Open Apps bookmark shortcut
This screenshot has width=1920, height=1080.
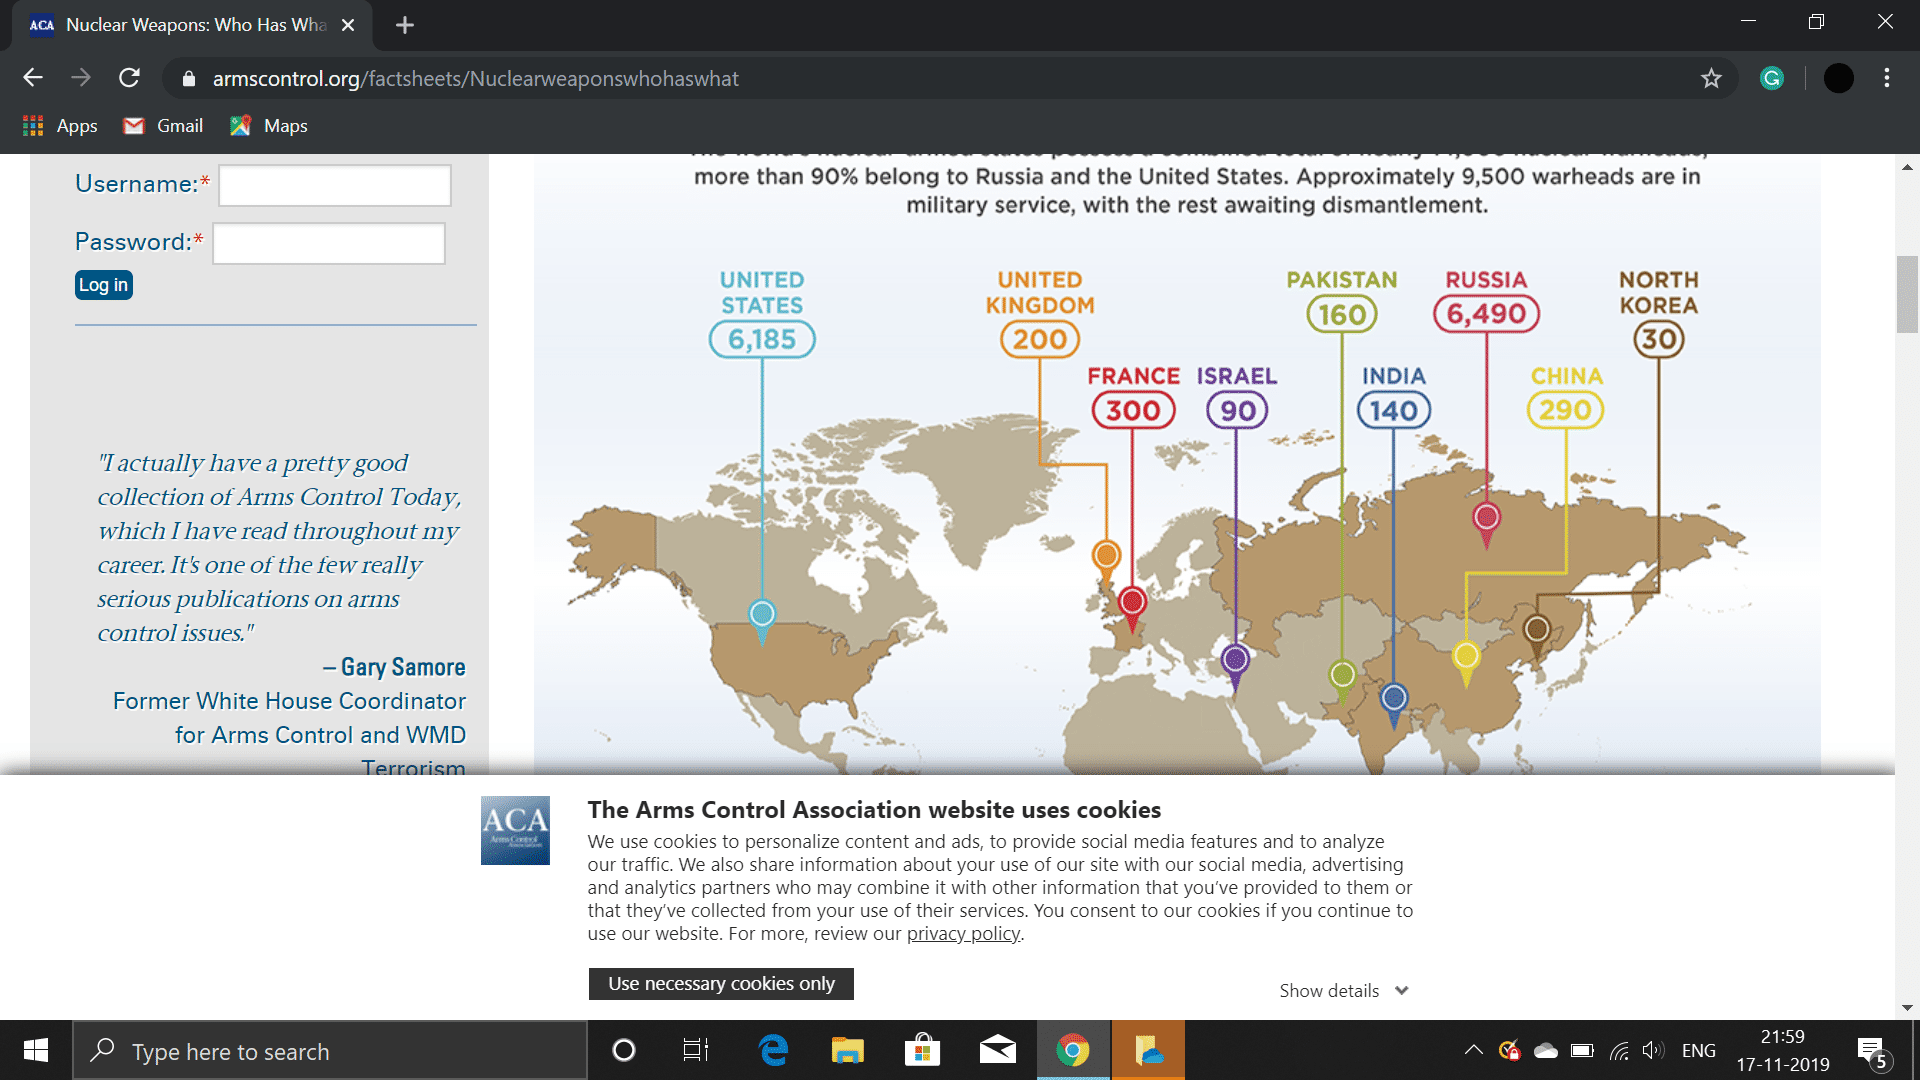point(60,126)
